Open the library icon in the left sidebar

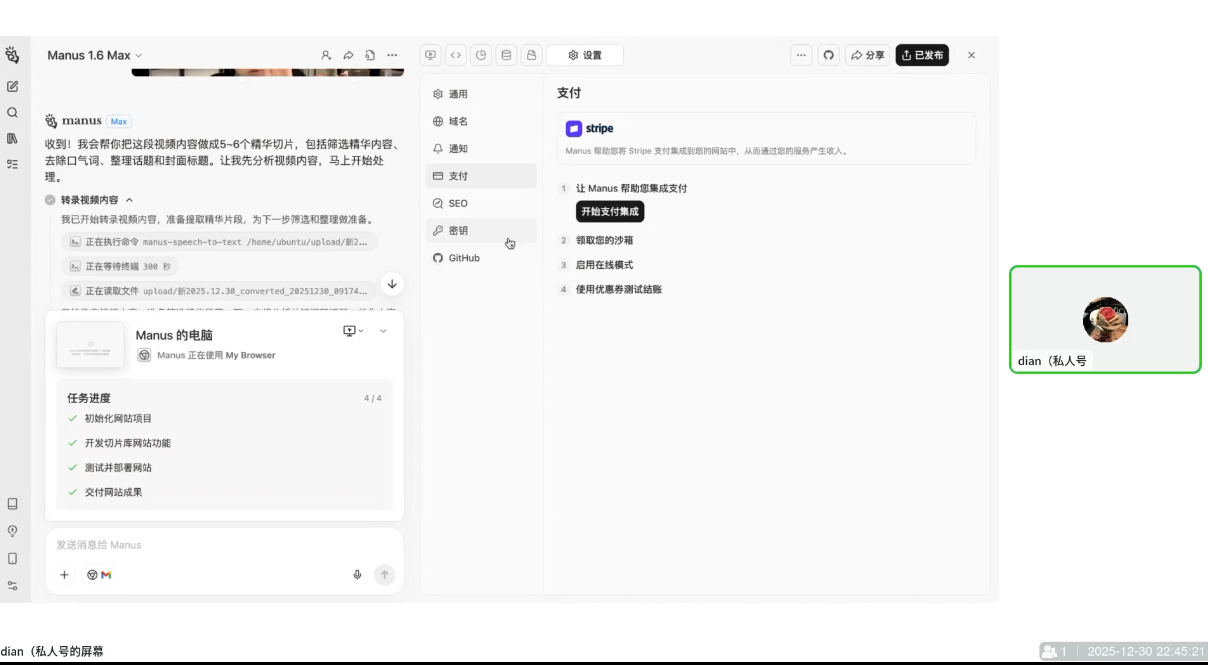point(12,140)
